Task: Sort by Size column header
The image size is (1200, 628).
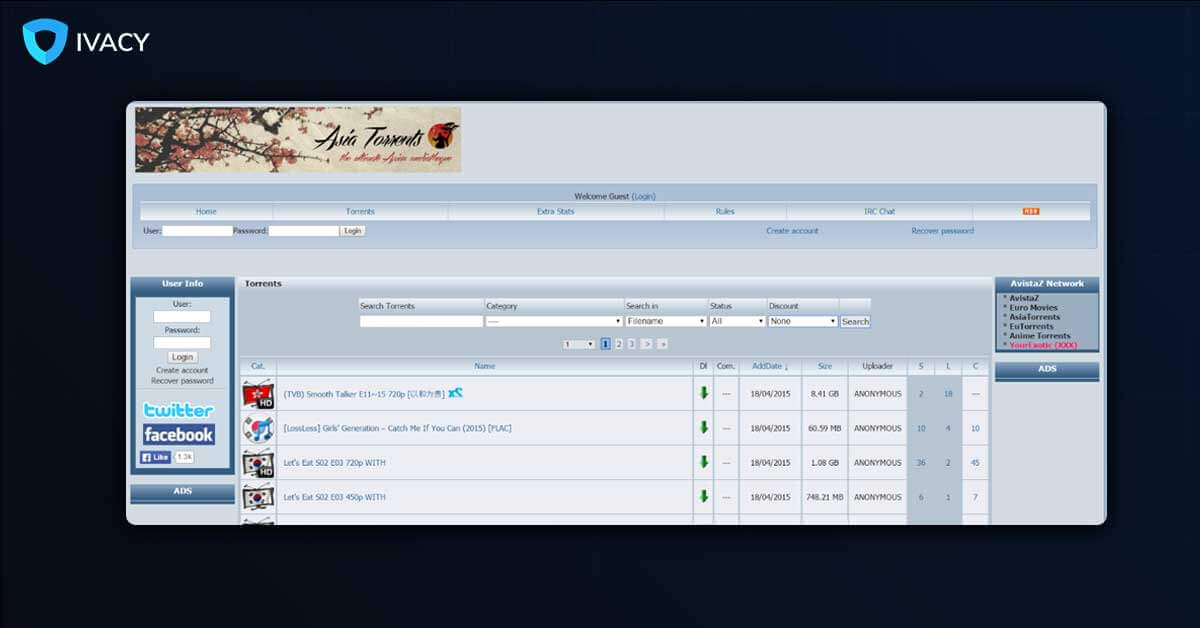Action: [824, 366]
